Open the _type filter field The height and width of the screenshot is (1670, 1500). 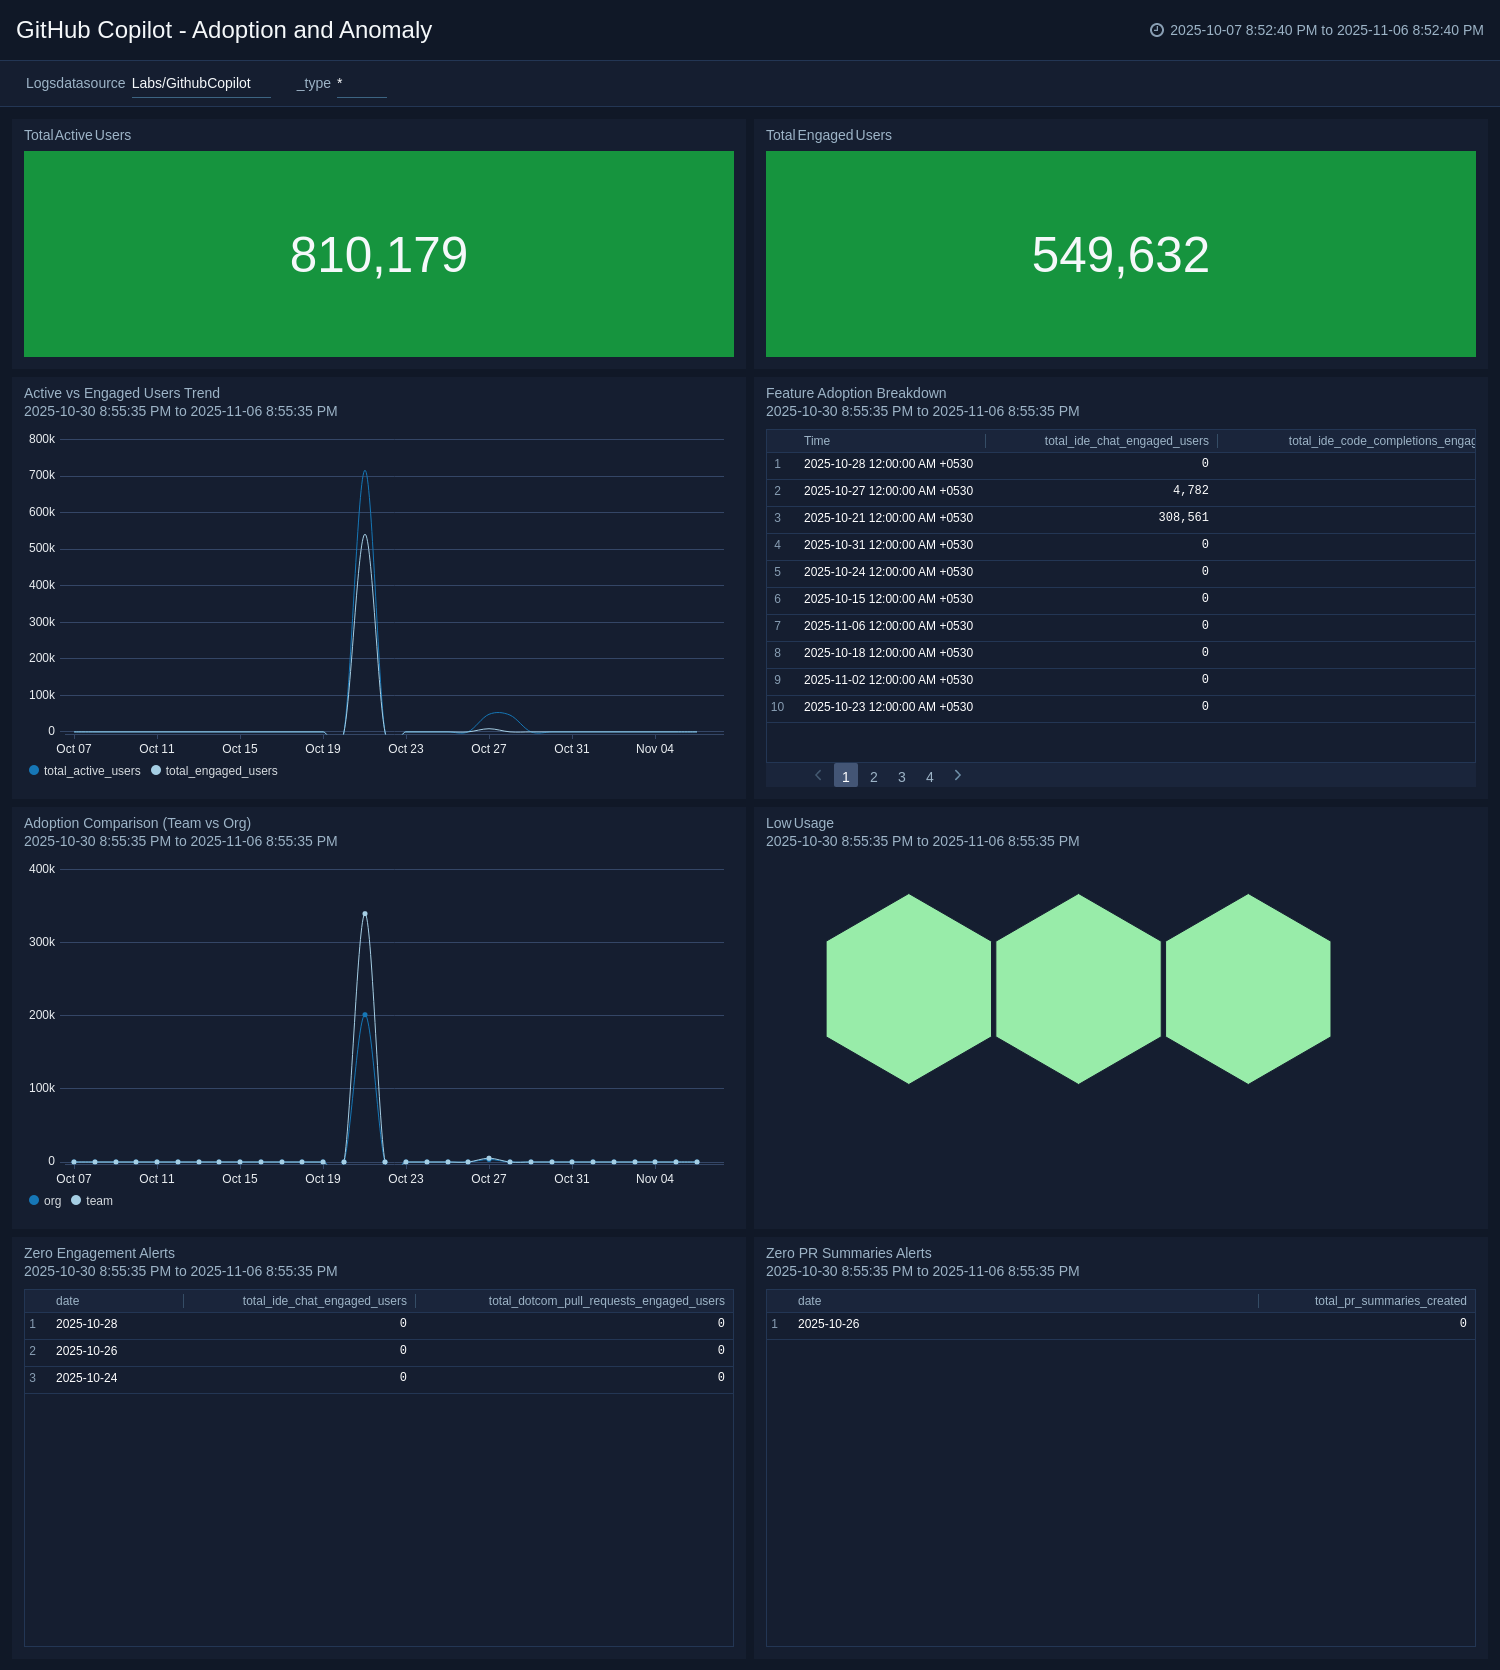coord(361,84)
